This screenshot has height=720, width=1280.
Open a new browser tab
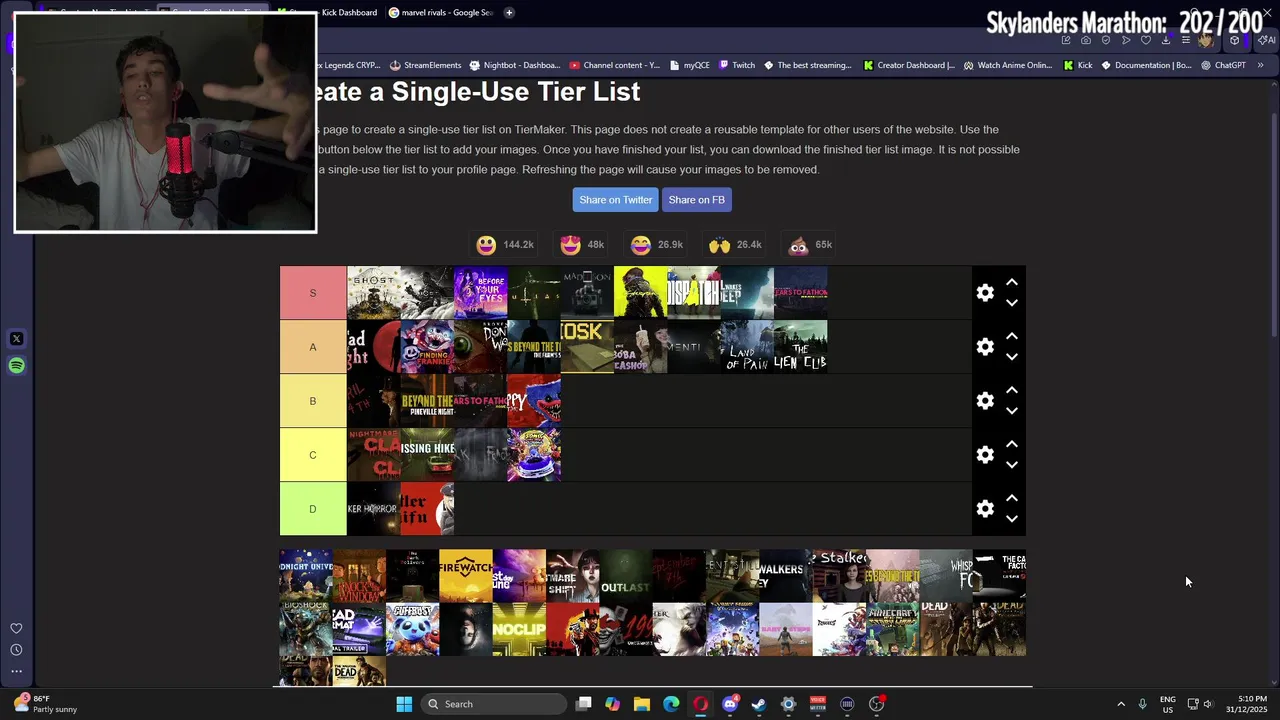pos(509,12)
